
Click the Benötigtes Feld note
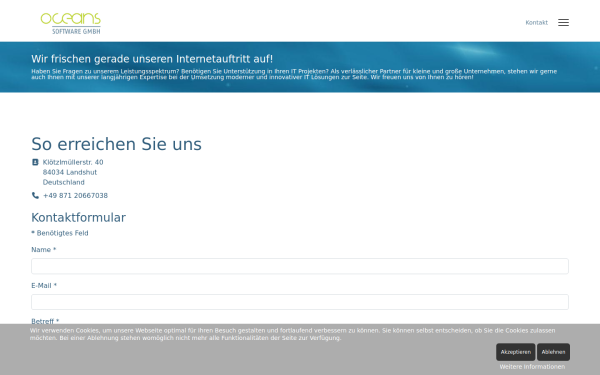(x=60, y=233)
